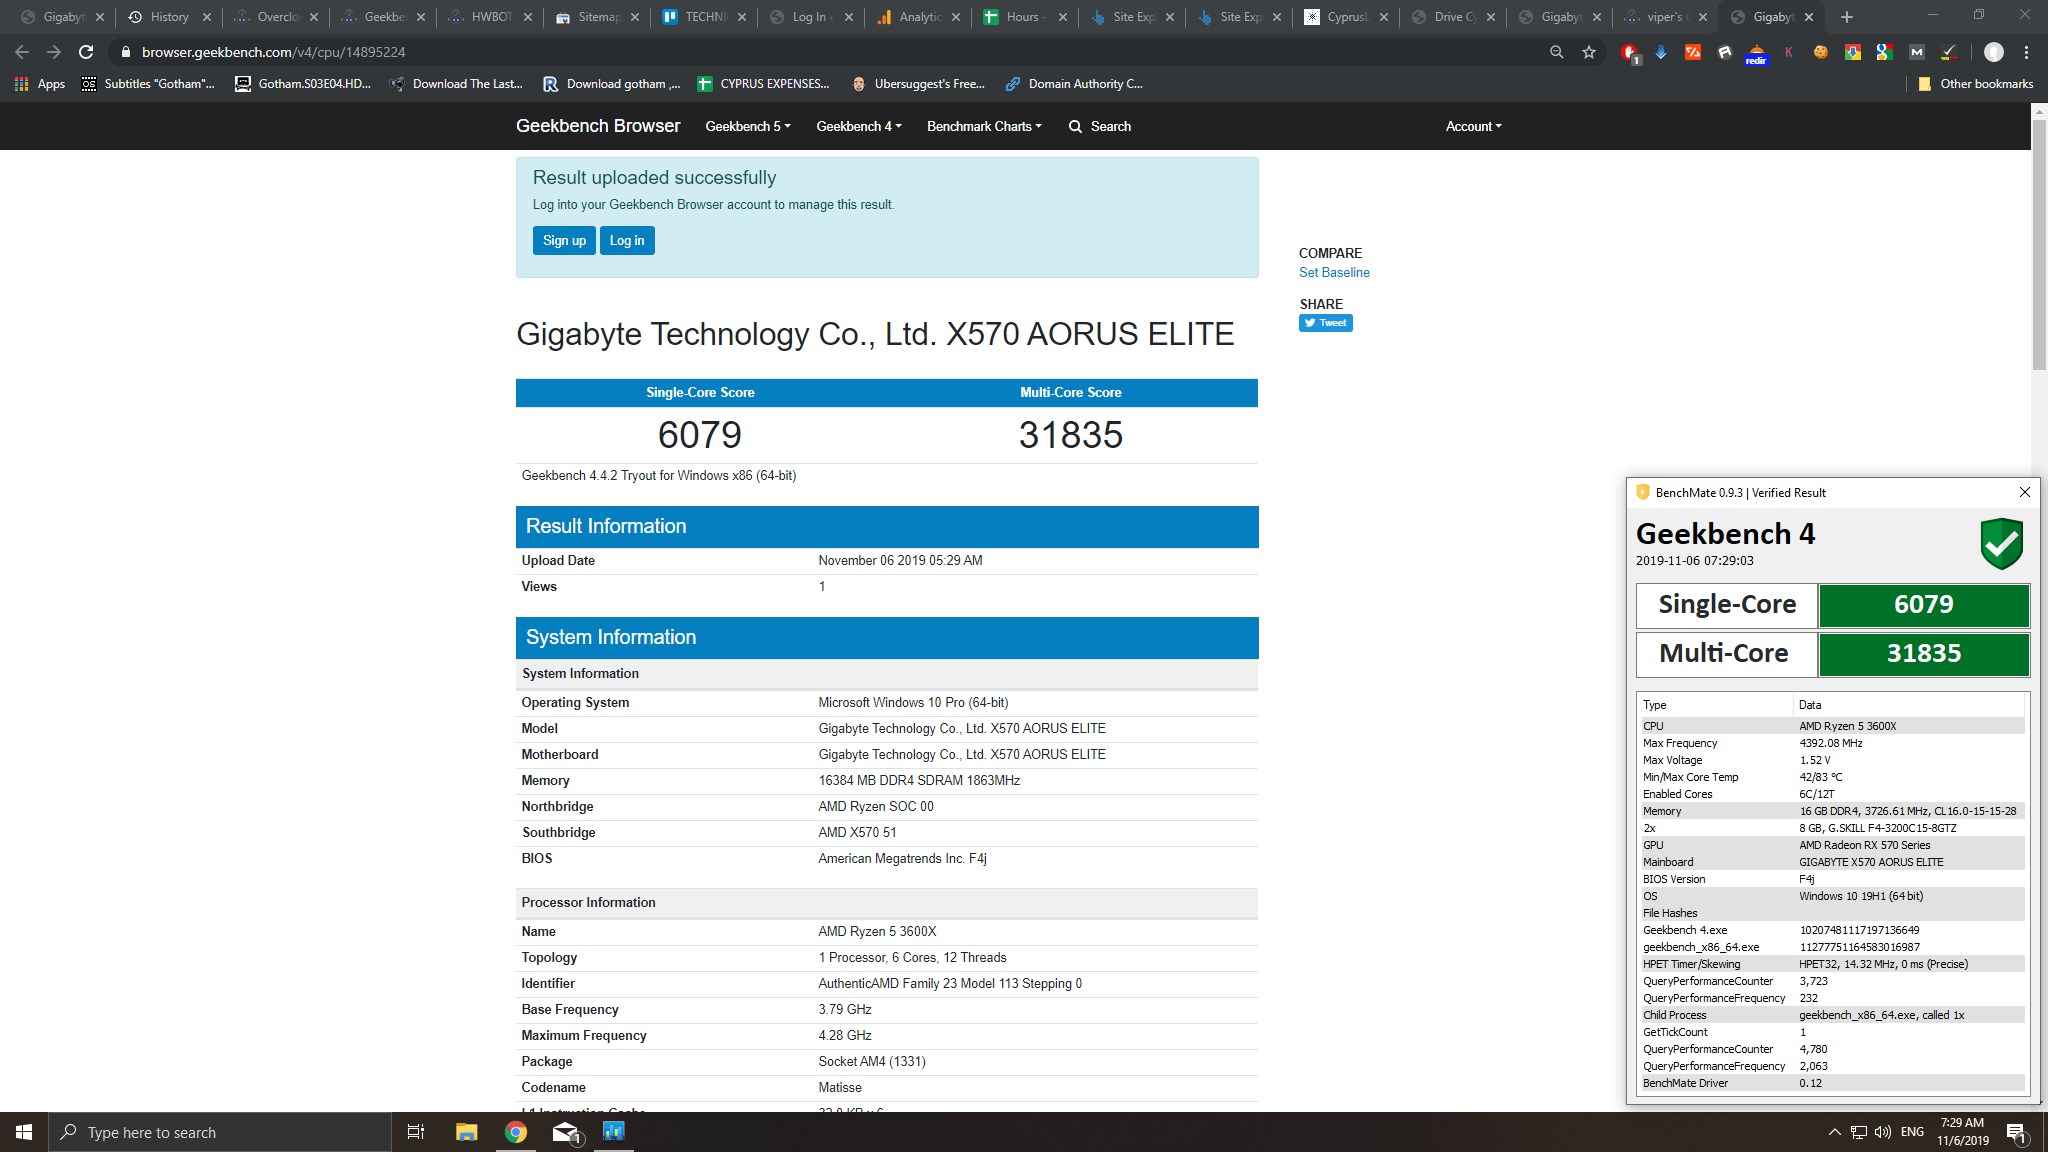
Task: Click 'November 06 2019 05:29 AM' upload date
Action: coord(900,560)
